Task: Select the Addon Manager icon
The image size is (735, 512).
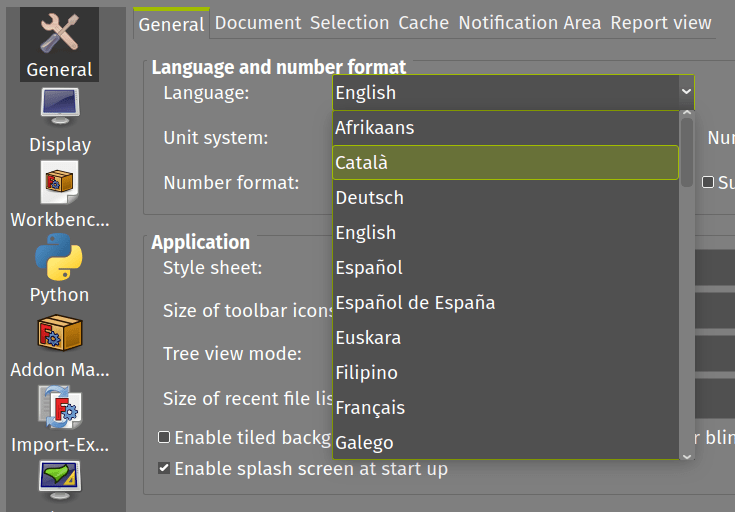Action: (59, 333)
